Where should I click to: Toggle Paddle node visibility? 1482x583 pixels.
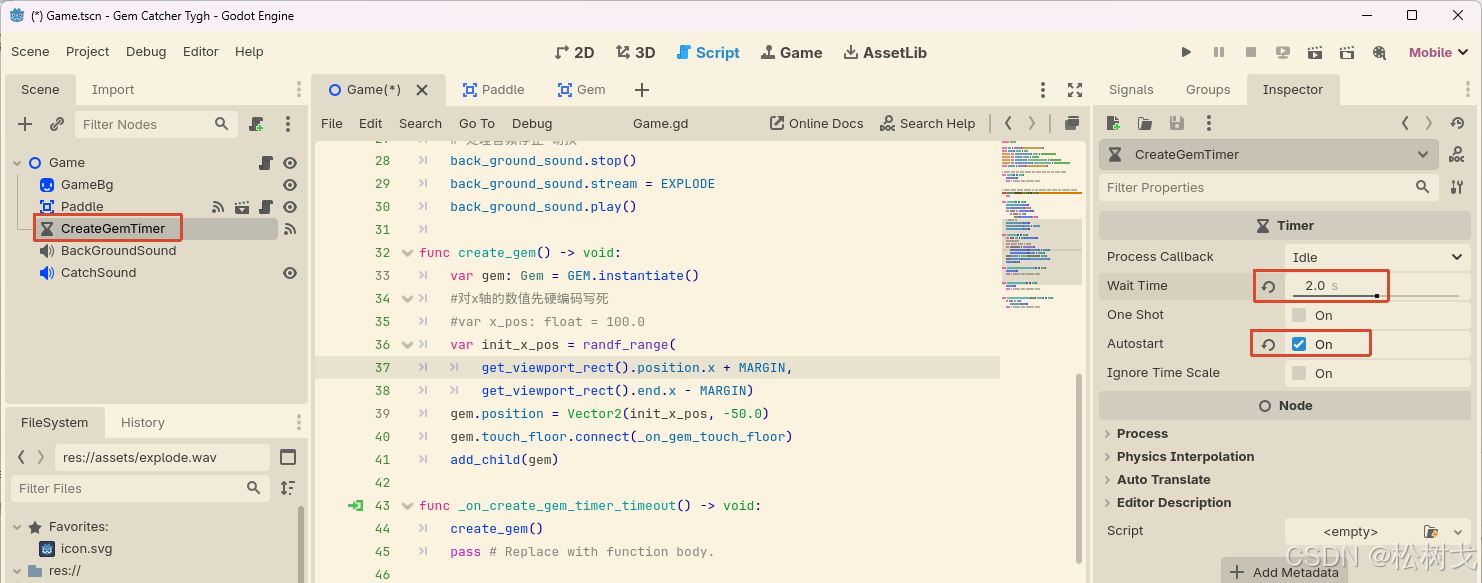tap(290, 207)
